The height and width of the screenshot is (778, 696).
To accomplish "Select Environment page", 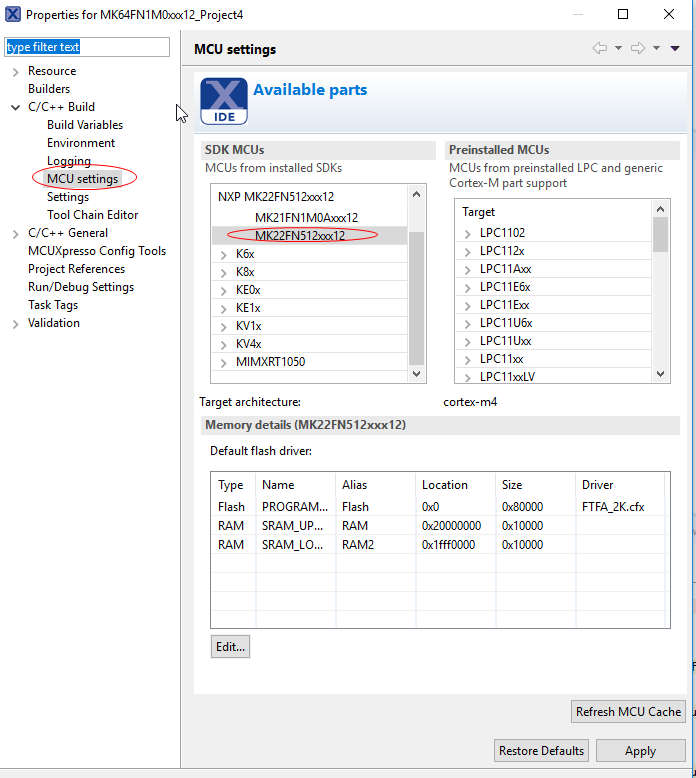I will click(x=81, y=143).
